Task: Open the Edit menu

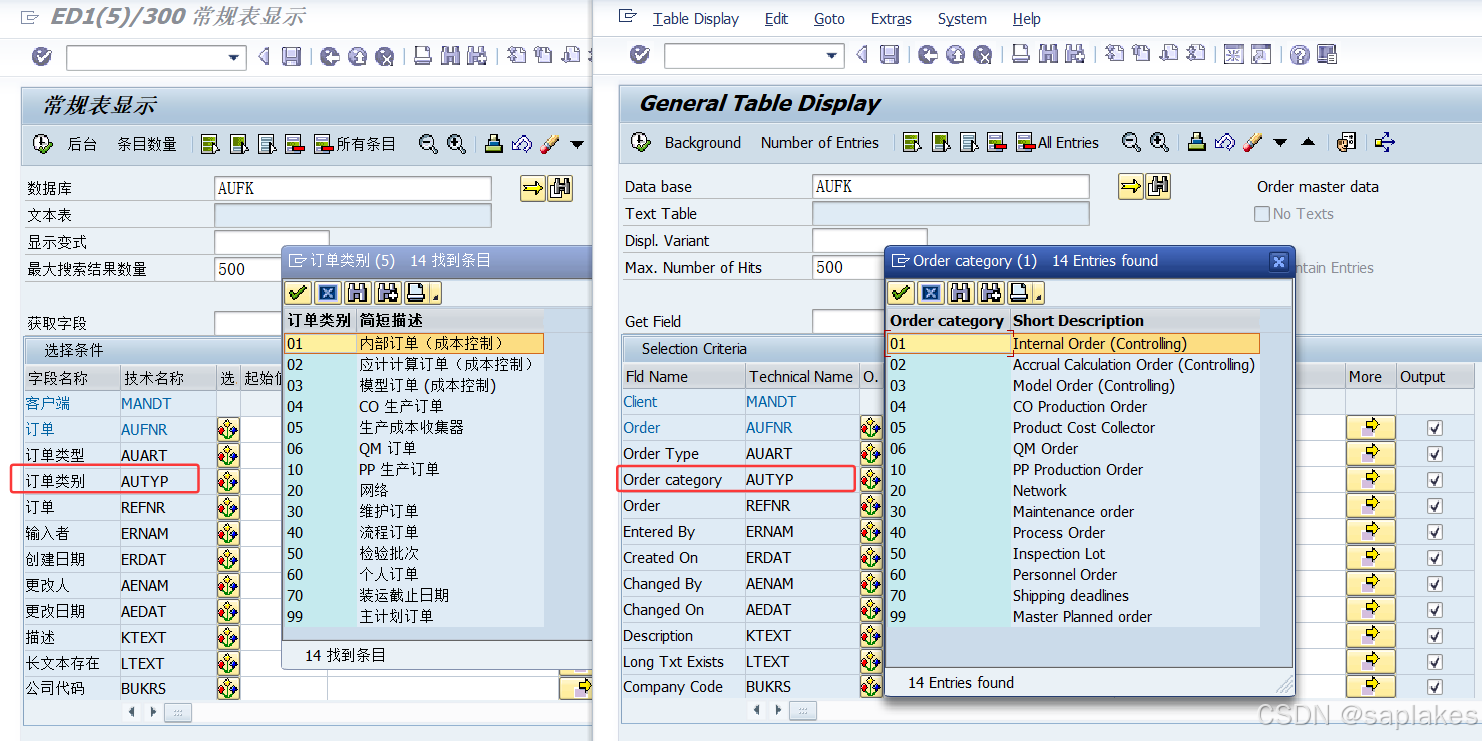Action: tap(776, 19)
